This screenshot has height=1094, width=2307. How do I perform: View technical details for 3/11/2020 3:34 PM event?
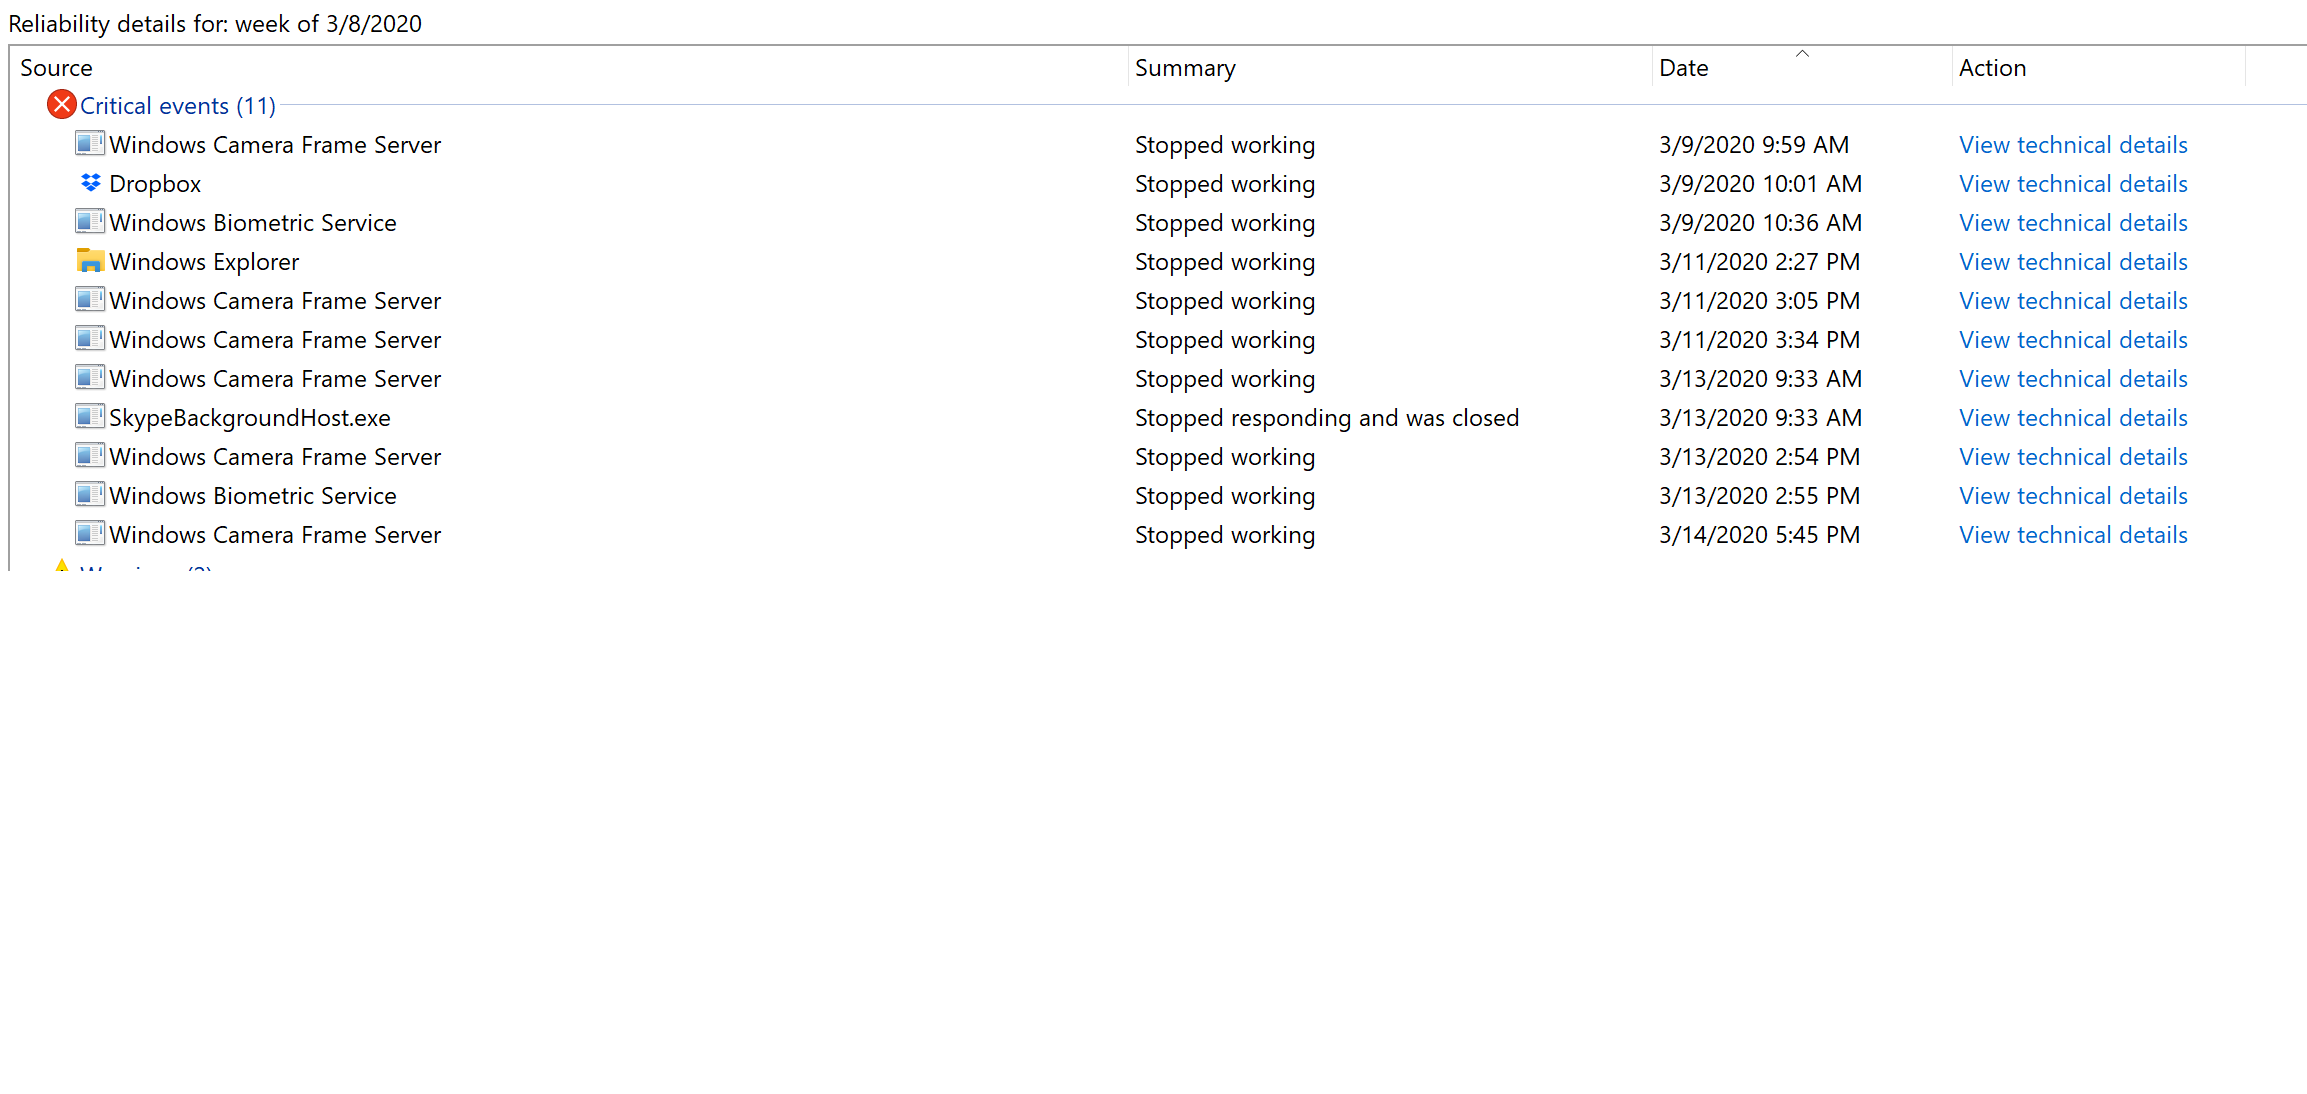[2073, 340]
